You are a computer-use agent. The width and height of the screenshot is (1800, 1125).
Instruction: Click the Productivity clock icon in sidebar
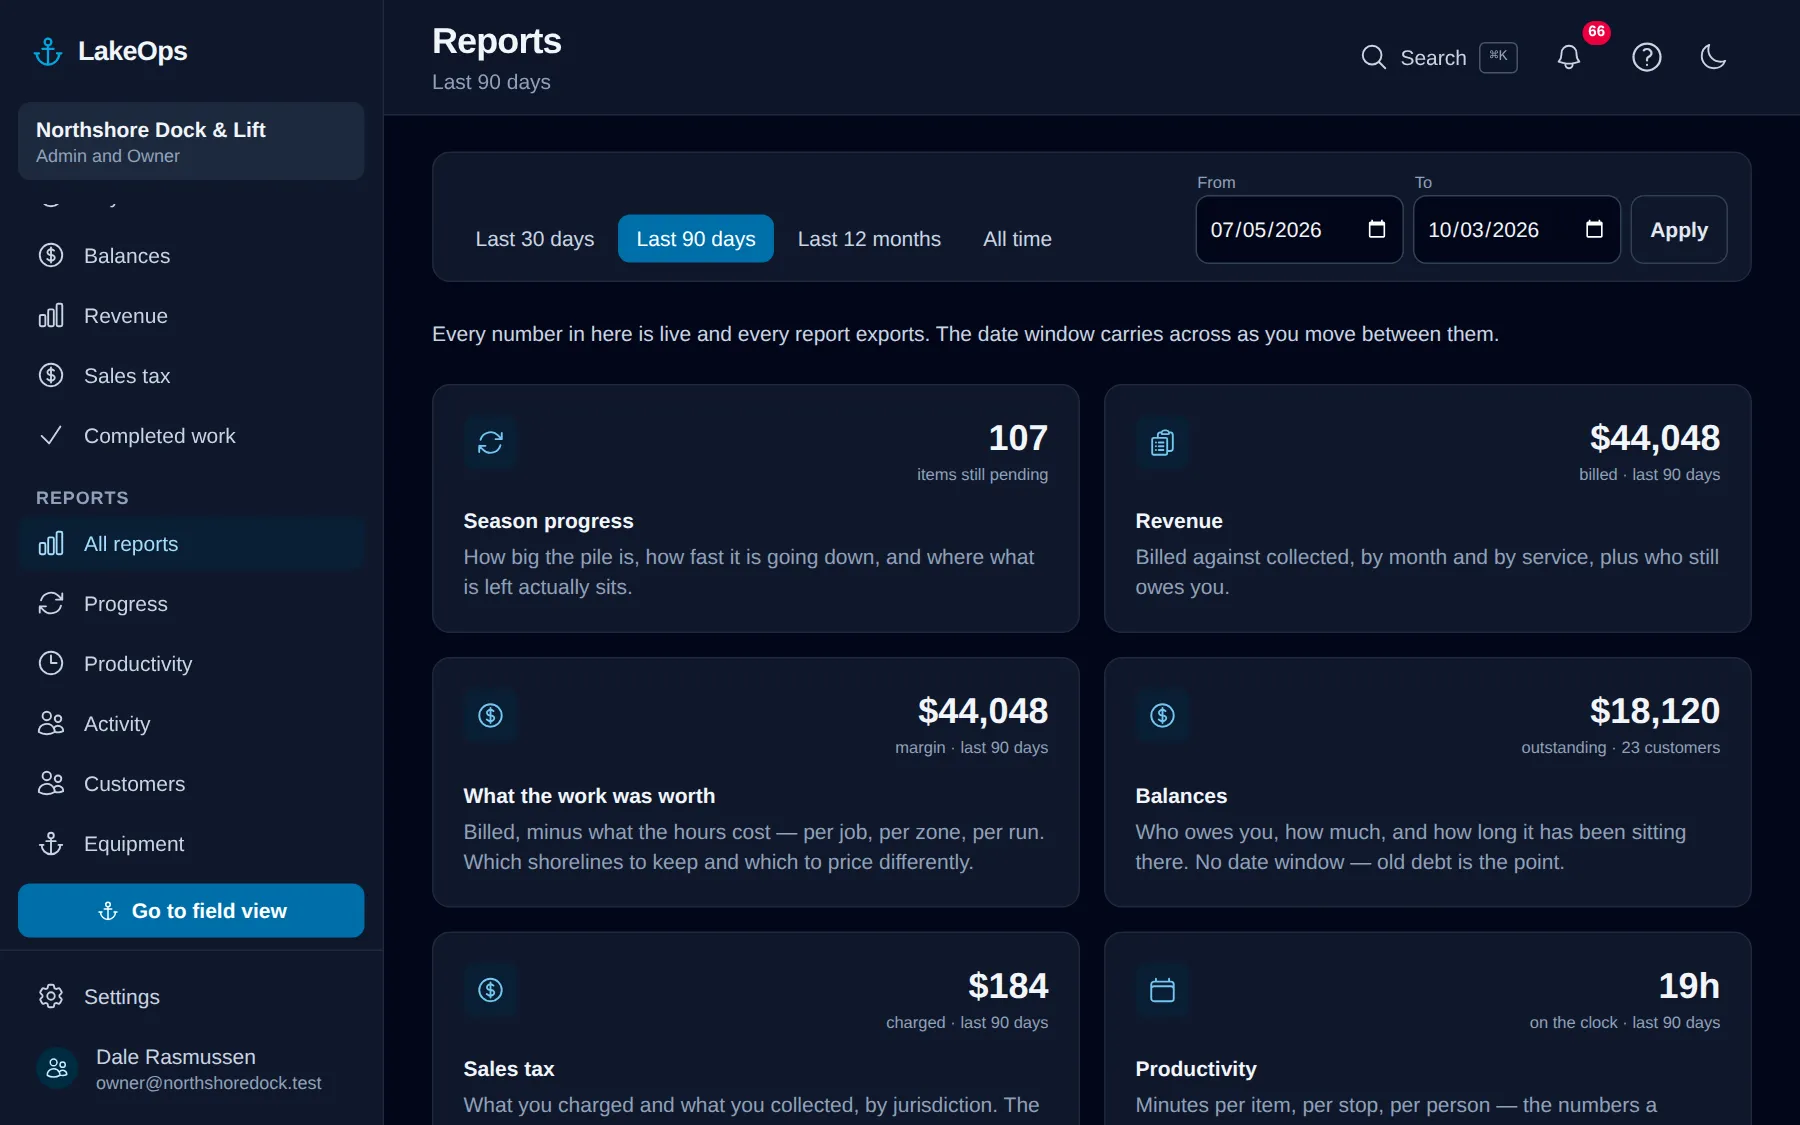[51, 663]
